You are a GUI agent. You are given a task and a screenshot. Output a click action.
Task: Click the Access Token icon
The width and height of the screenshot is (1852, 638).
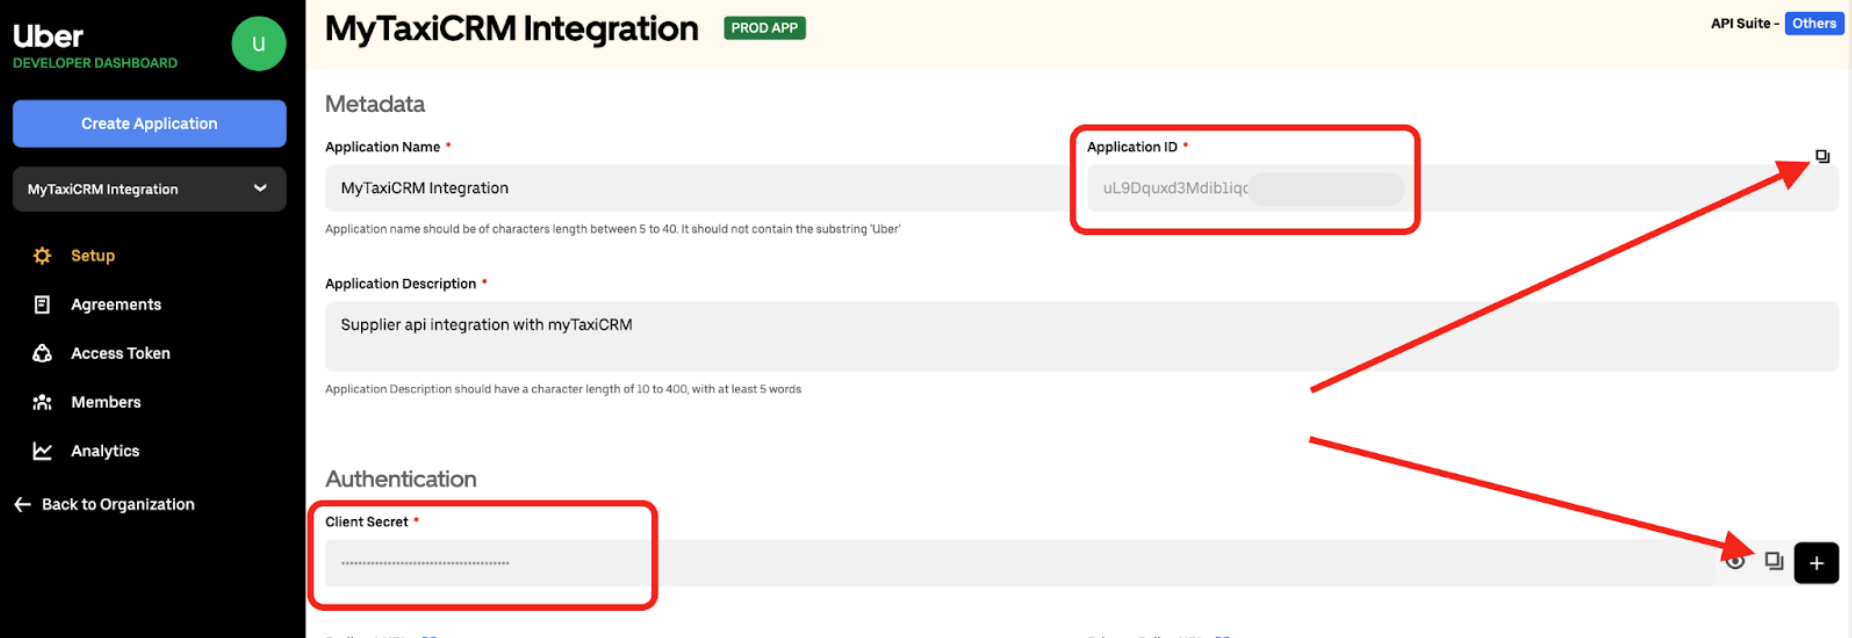pyautogui.click(x=42, y=353)
